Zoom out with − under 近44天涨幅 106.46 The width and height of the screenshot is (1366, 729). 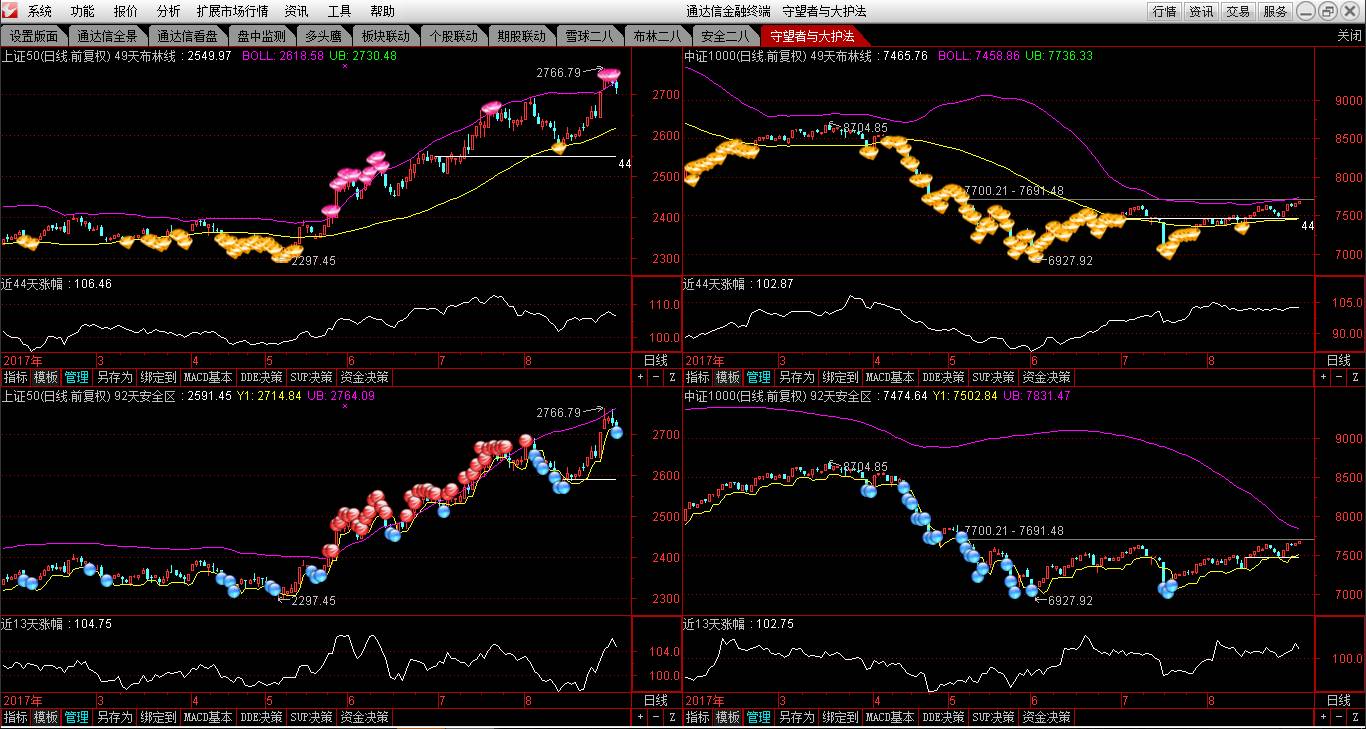[656, 377]
